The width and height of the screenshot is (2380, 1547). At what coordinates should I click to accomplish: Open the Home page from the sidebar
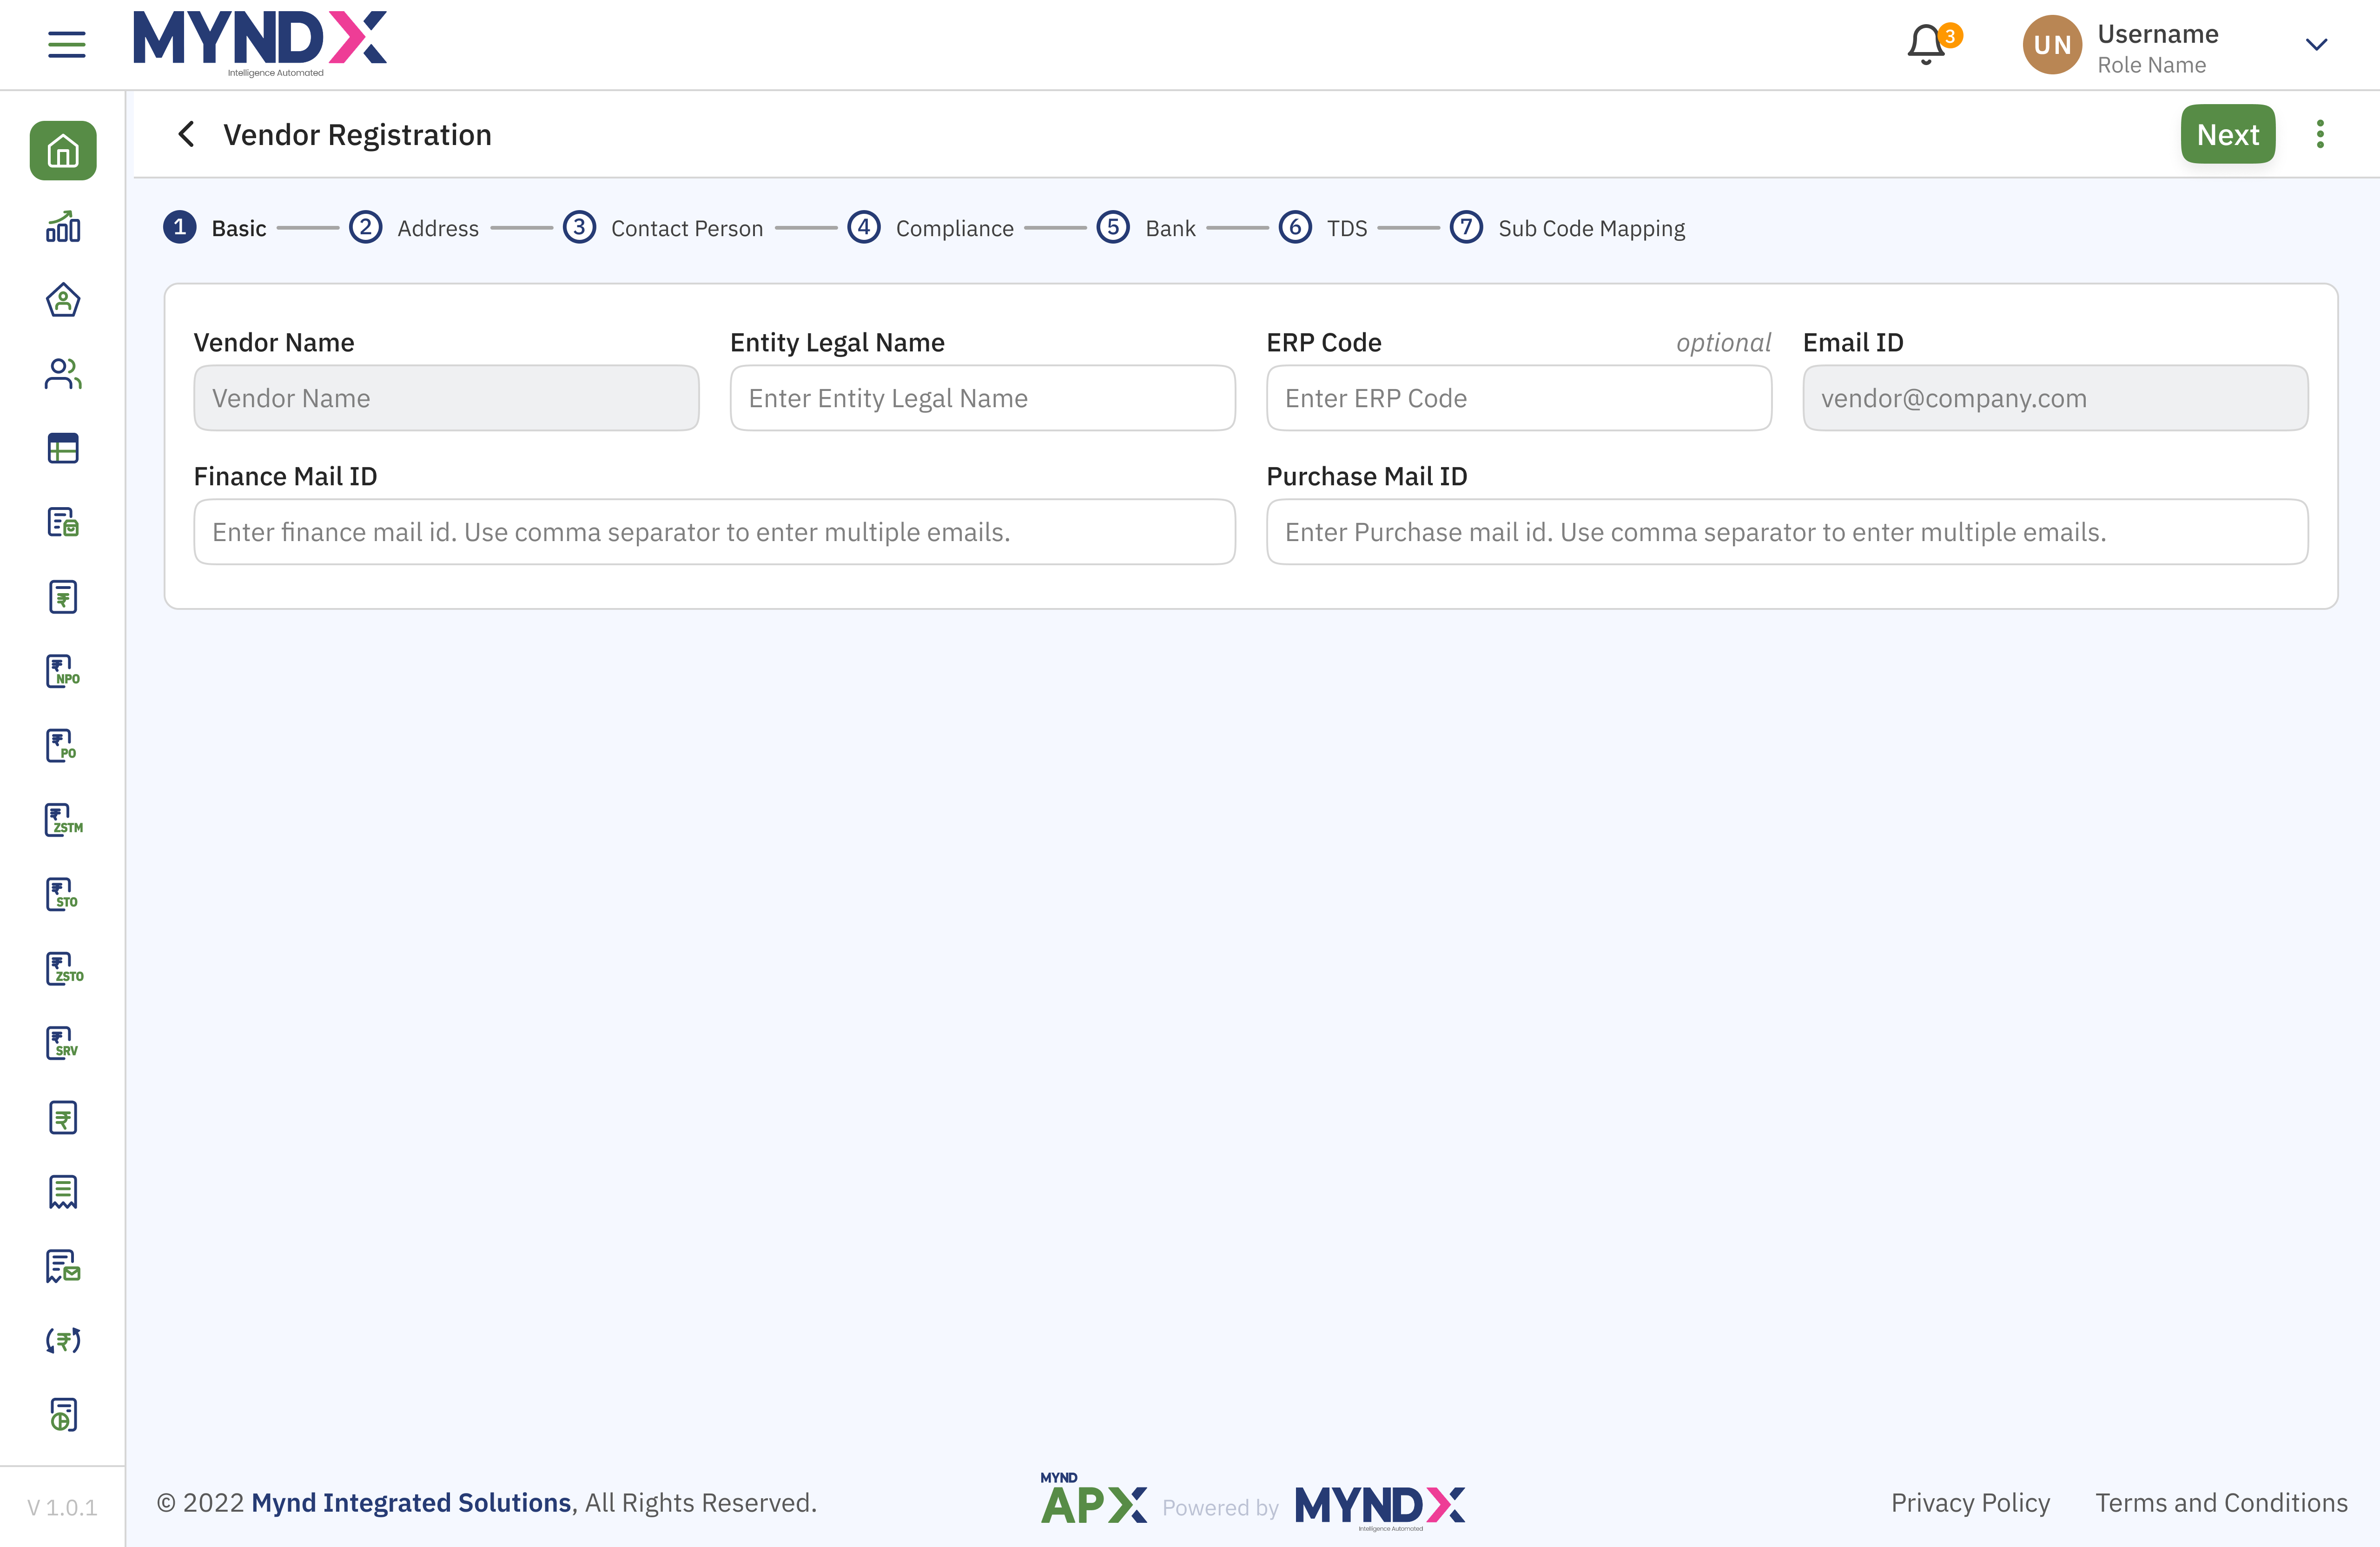pos(63,151)
